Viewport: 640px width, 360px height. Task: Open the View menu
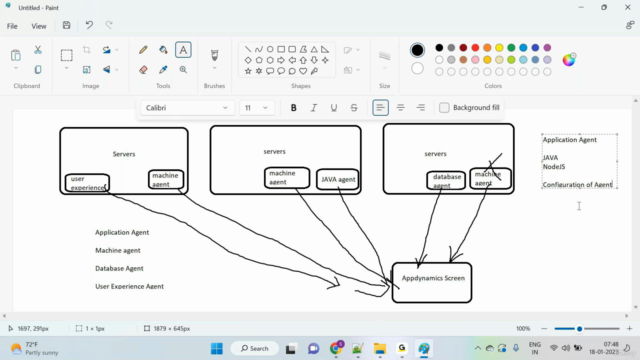coord(39,26)
